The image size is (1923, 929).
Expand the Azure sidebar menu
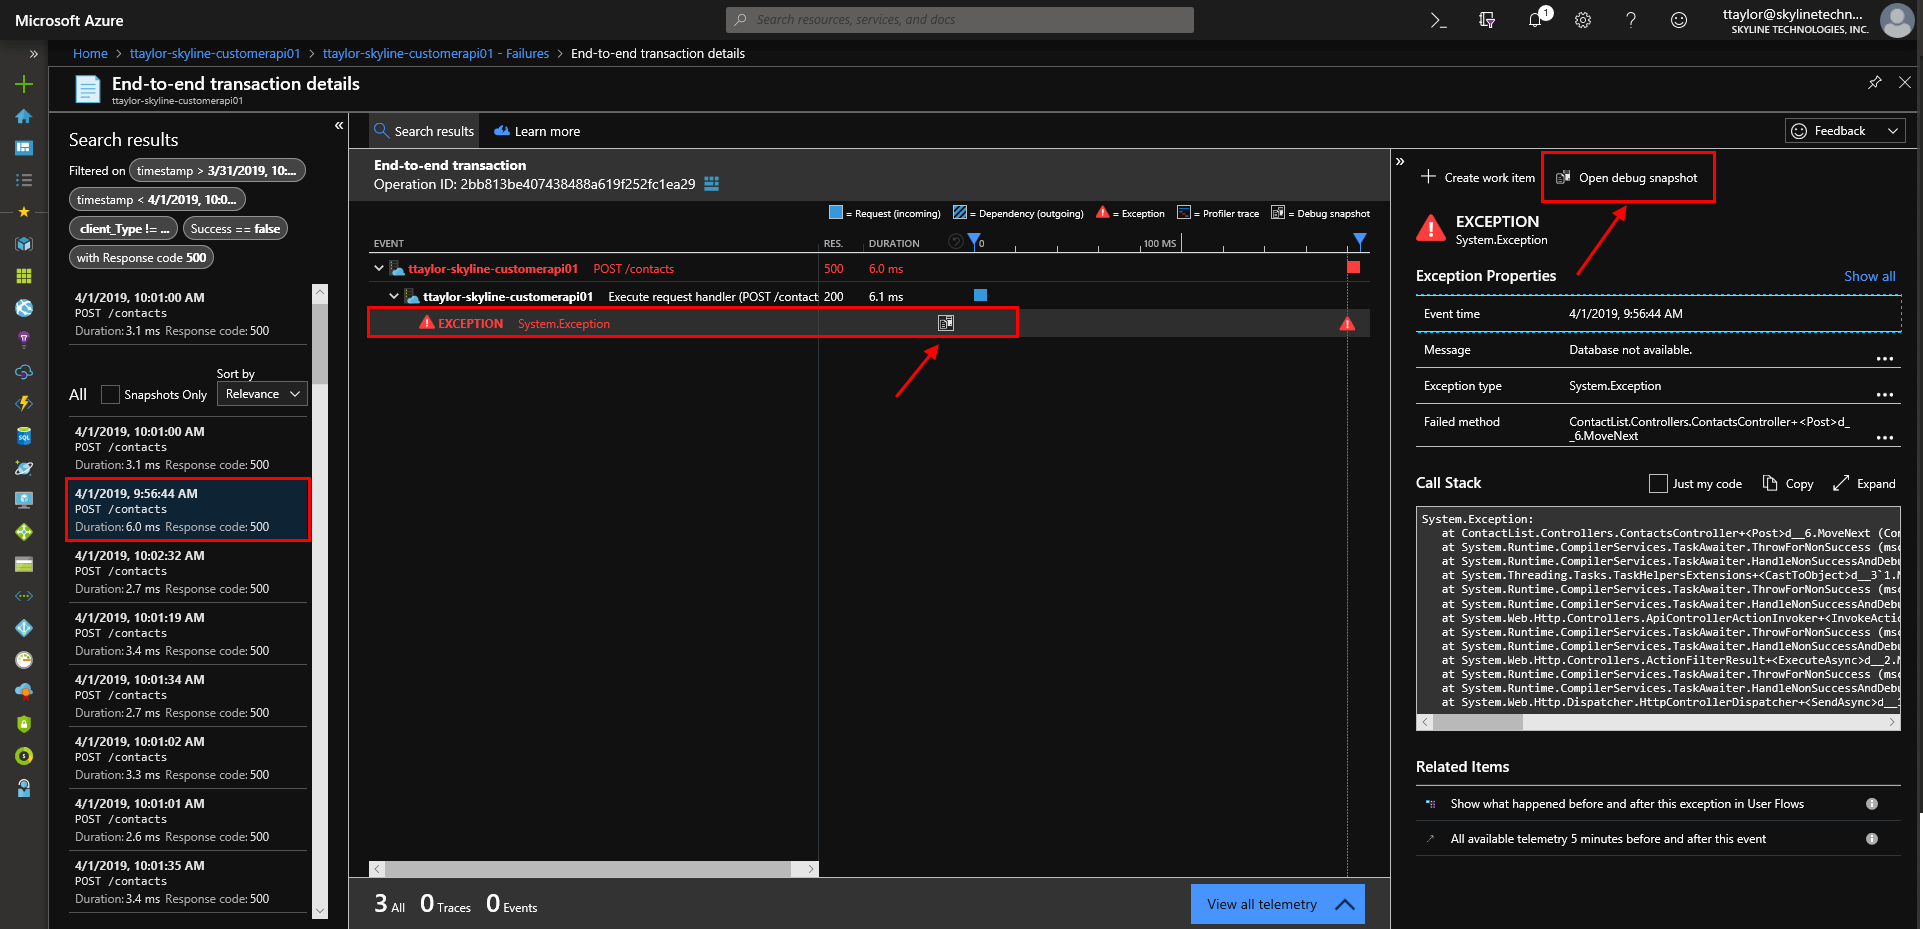coord(33,54)
